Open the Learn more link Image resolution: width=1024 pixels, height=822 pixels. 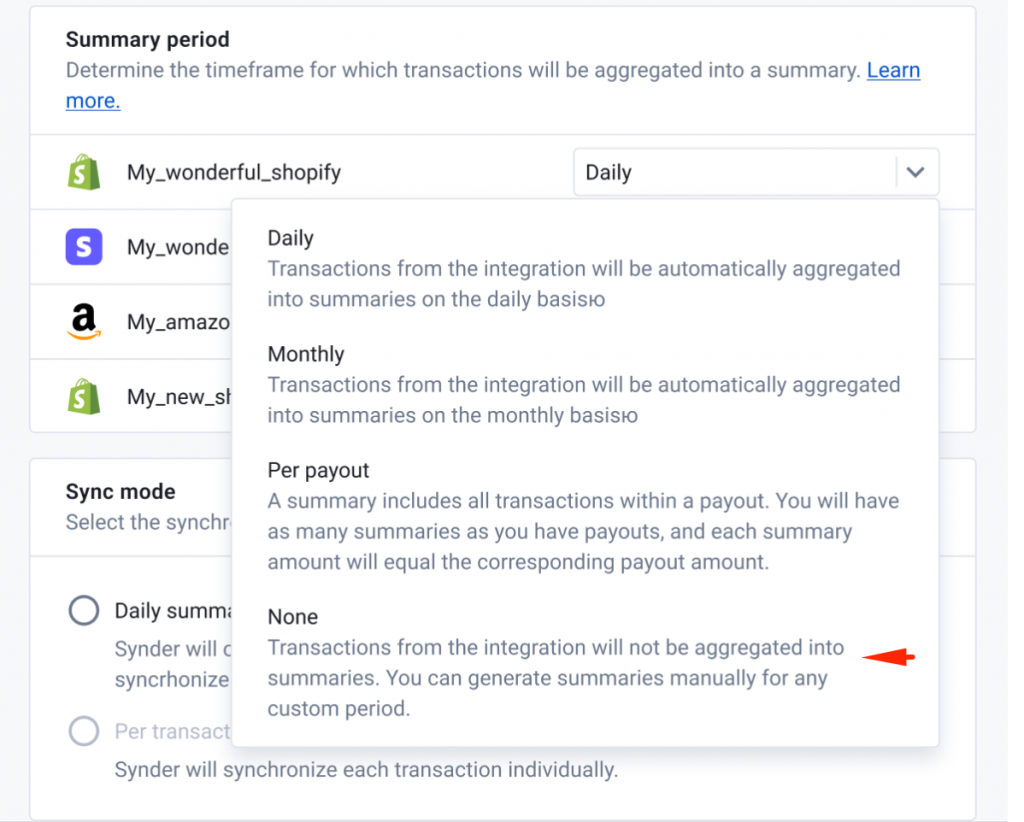[893, 71]
